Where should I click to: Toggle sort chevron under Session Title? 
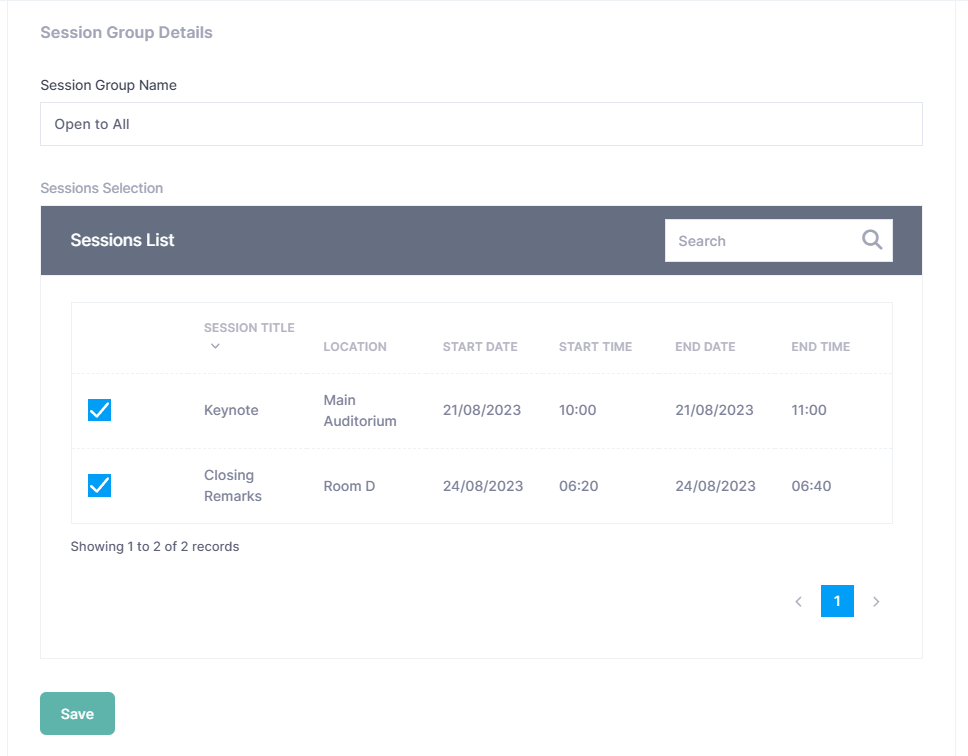(x=215, y=347)
